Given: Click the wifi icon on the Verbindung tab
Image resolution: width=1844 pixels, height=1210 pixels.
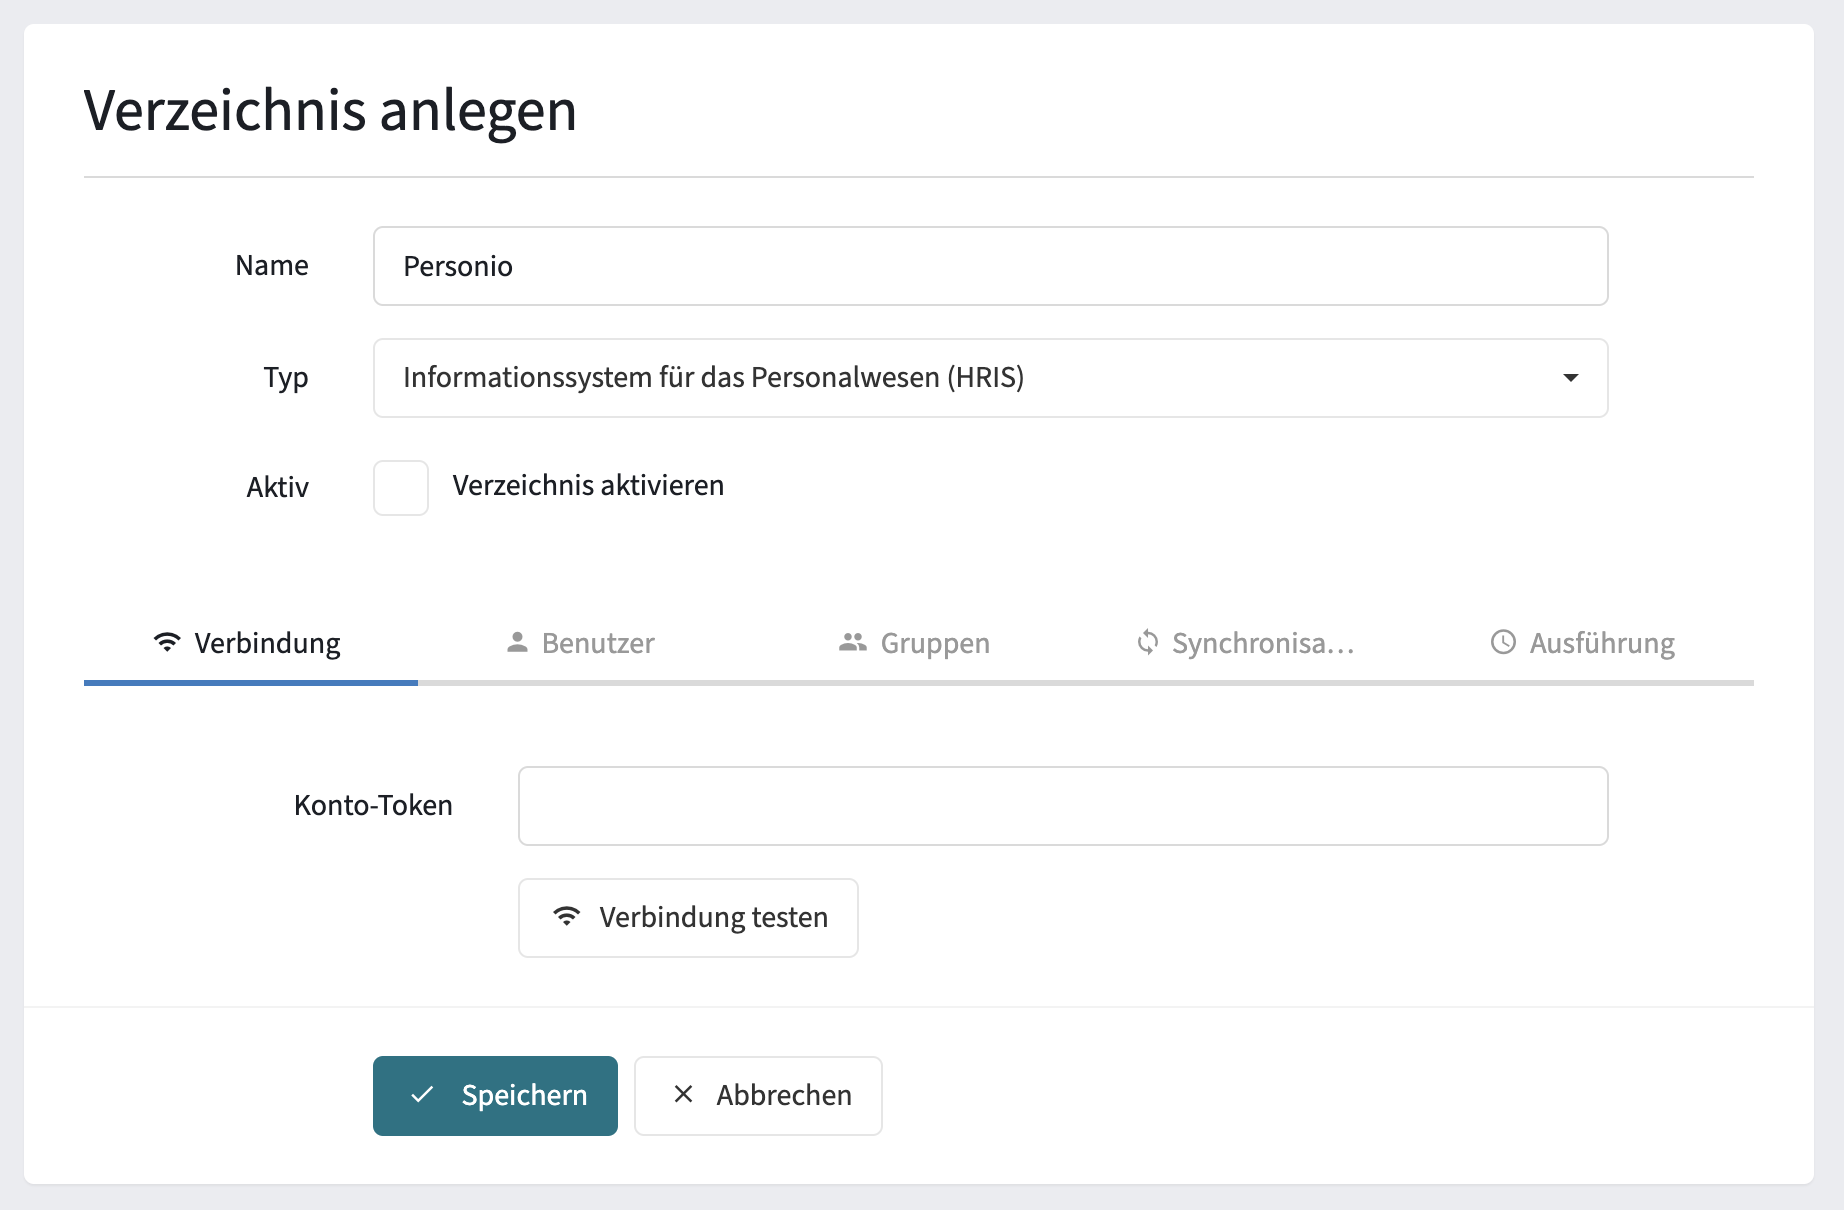Looking at the screenshot, I should pyautogui.click(x=167, y=642).
